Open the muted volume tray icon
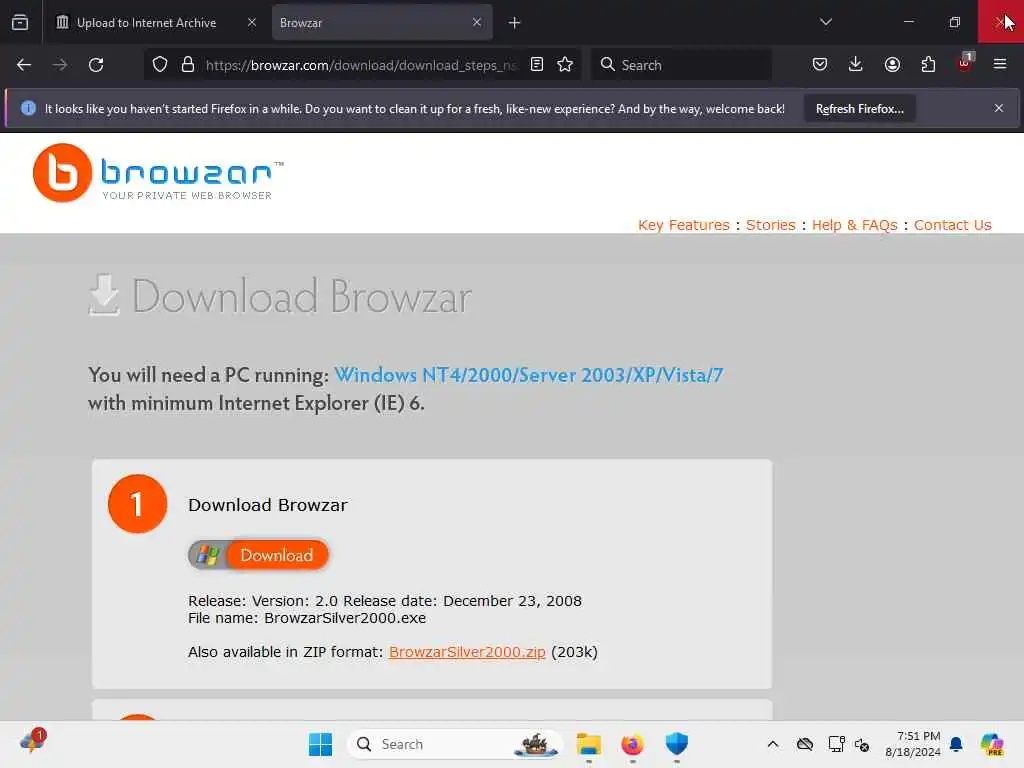This screenshot has height=768, width=1024. coord(862,744)
